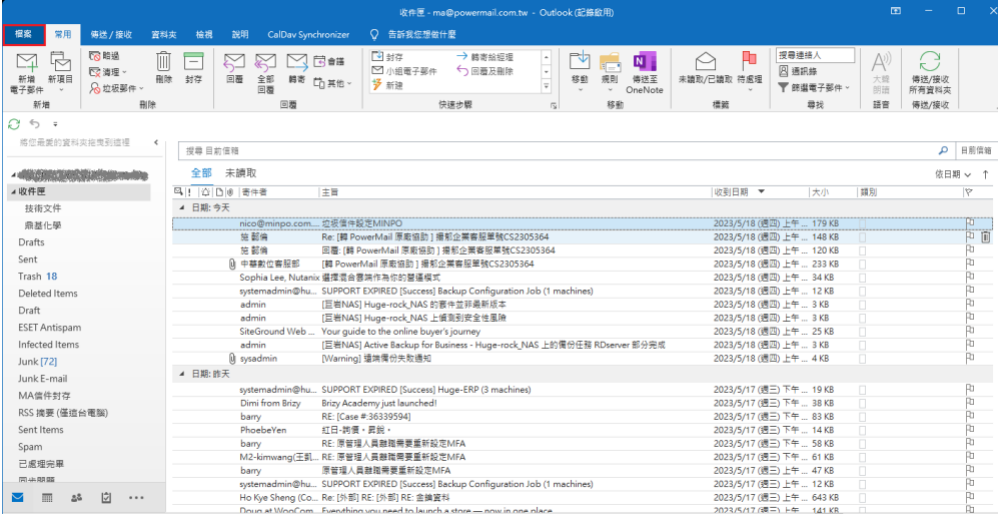
Task: Click the 回覆 reply icon
Action: 234,62
